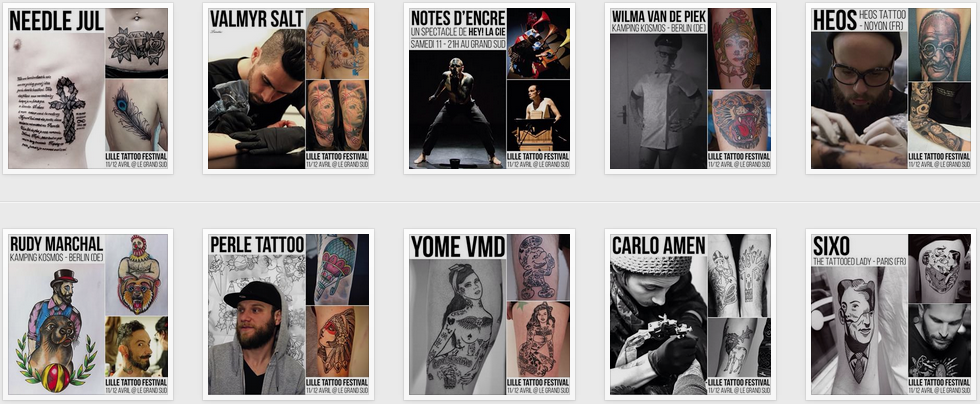This screenshot has width=980, height=404.
Task: Click the Heos title heading
Action: (834, 21)
